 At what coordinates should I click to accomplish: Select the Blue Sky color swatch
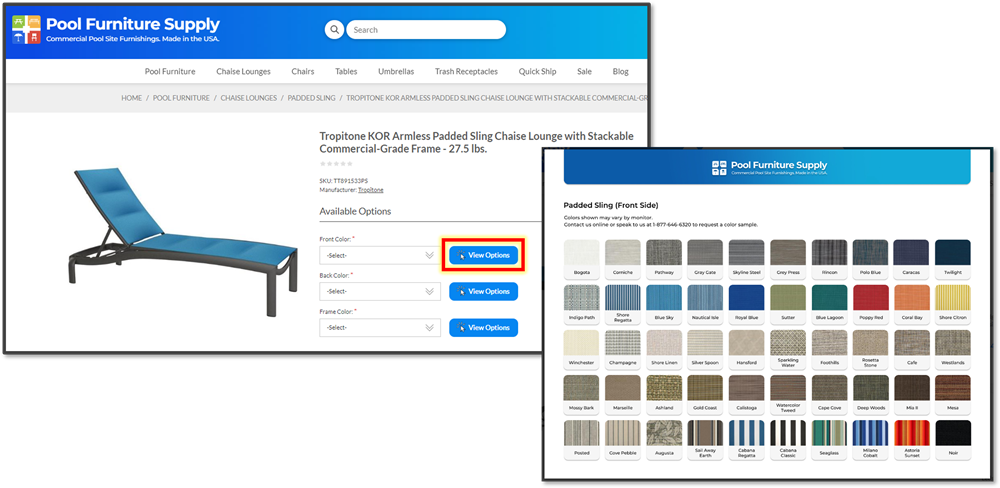coord(664,304)
